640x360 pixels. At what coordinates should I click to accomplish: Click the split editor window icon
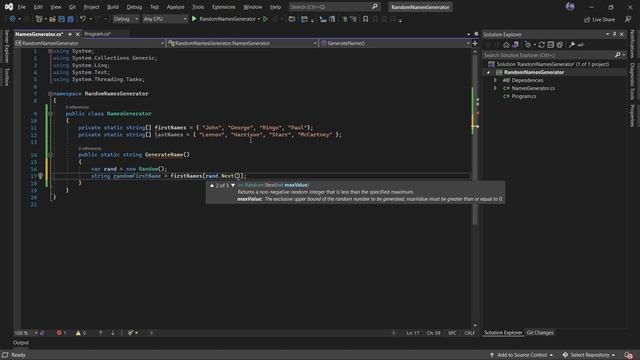475,43
